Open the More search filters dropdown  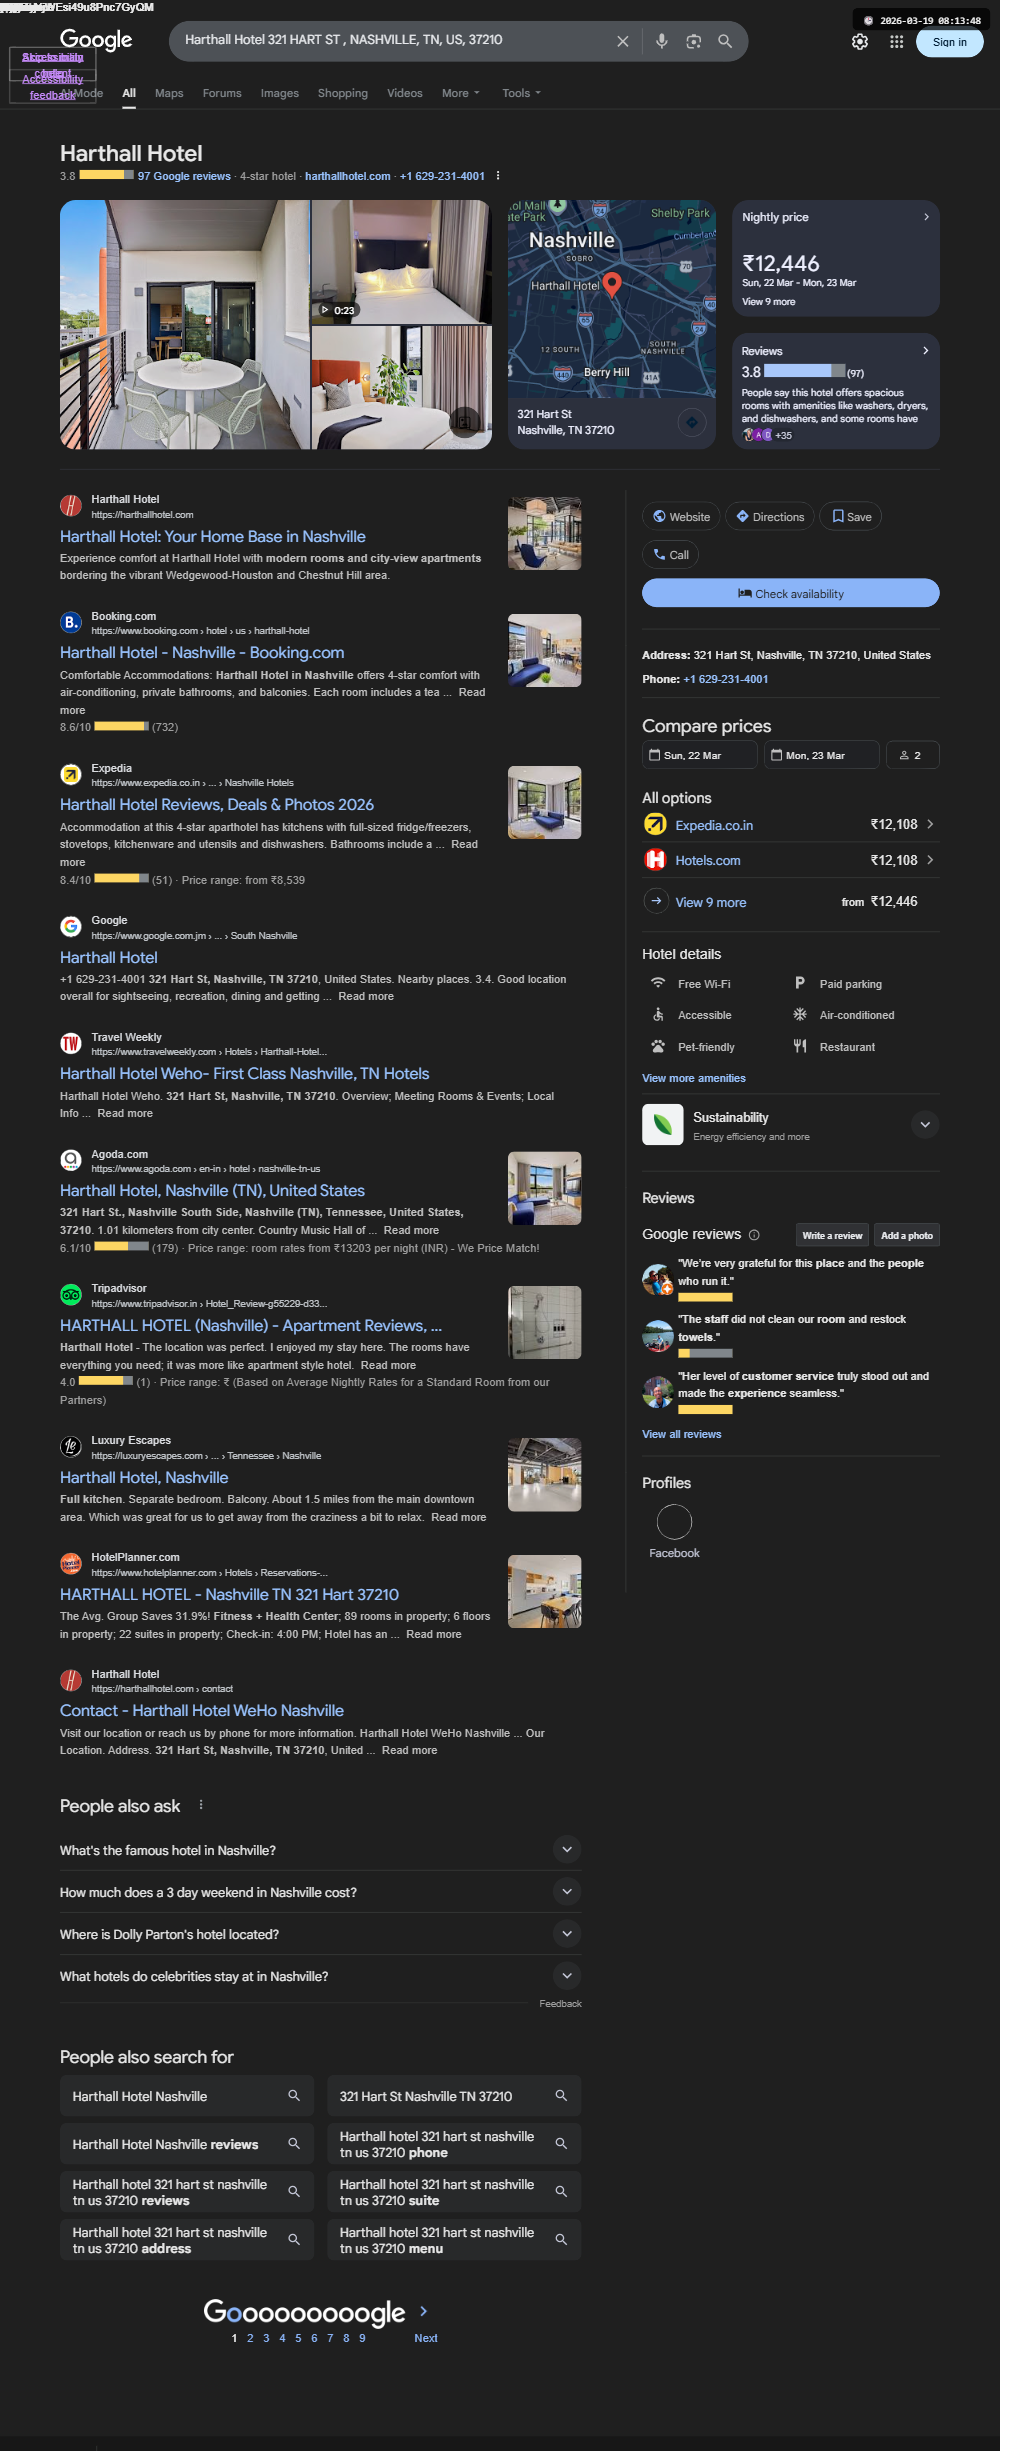461,93
